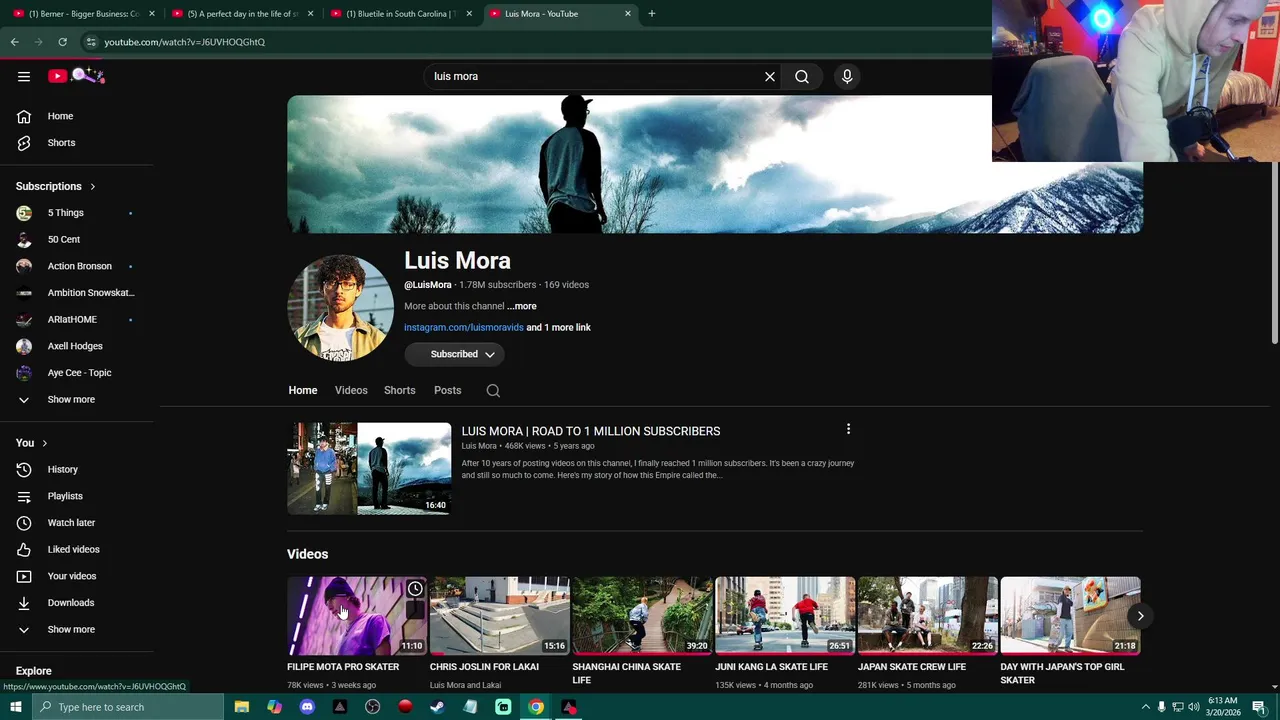Open Windows Start menu
Image resolution: width=1280 pixels, height=720 pixels.
point(15,707)
